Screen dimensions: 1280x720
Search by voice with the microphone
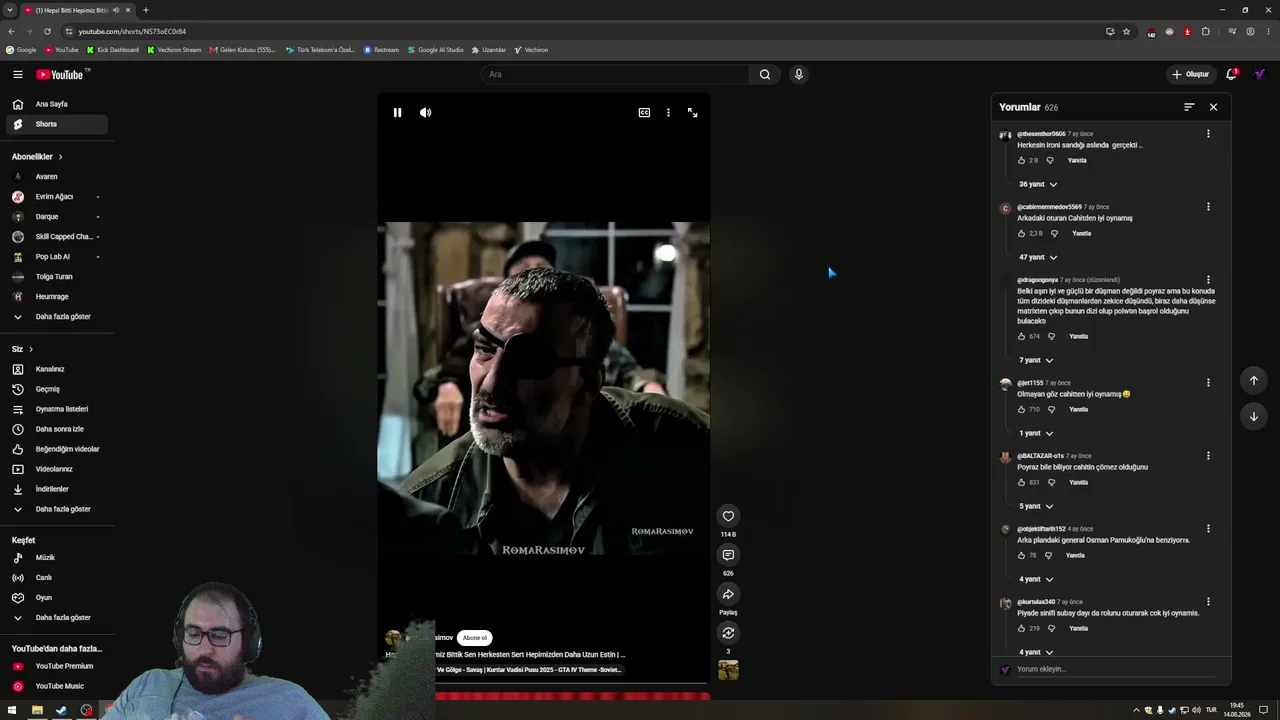tap(798, 74)
